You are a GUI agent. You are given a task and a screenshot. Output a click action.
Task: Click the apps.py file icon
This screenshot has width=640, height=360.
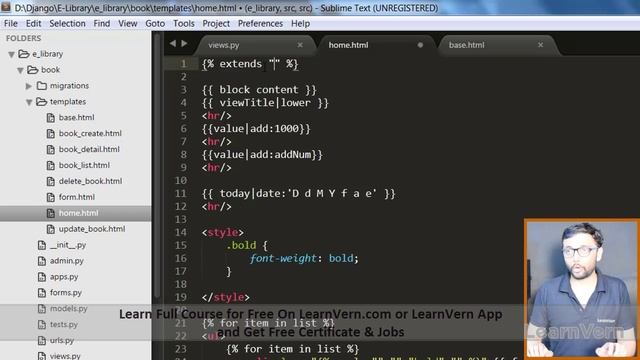tap(42, 277)
